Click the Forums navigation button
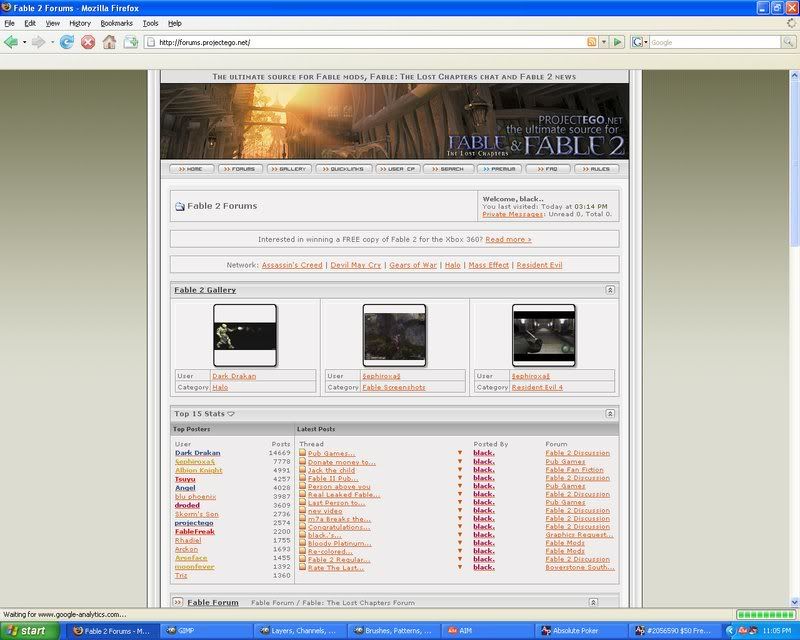This screenshot has width=800, height=640. point(240,169)
